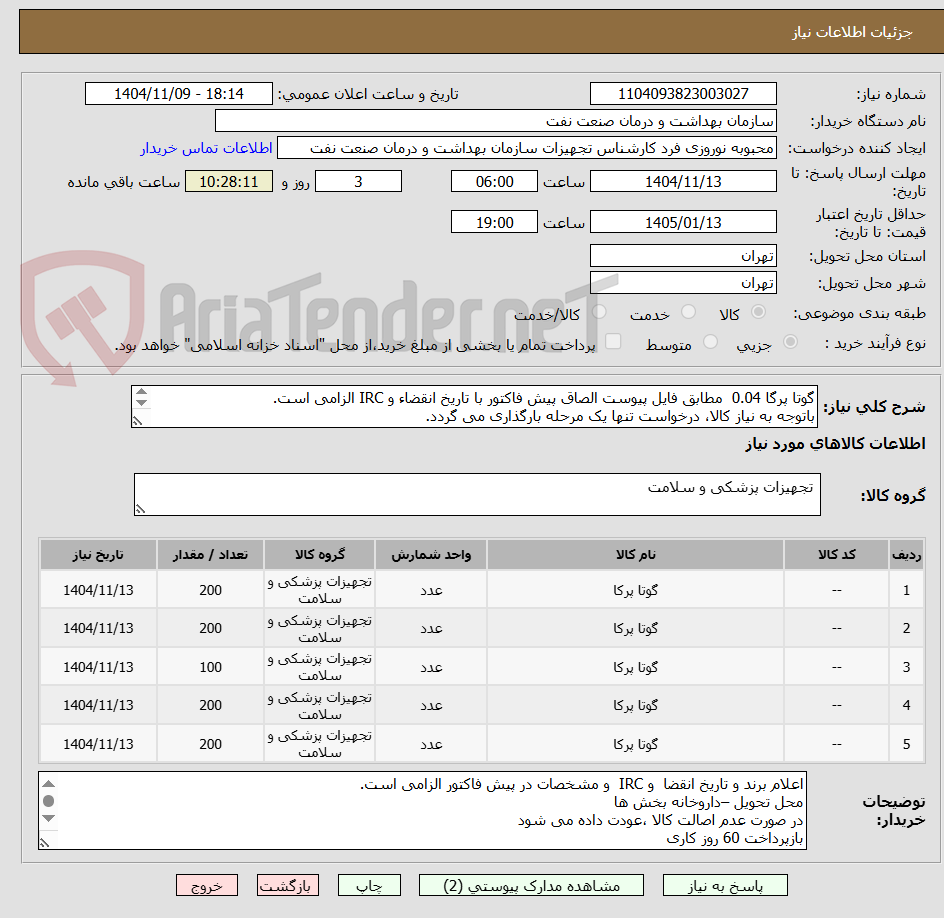The width and height of the screenshot is (944, 918).
Task: Click the resize grip of notes textarea
Action: [x=45, y=843]
